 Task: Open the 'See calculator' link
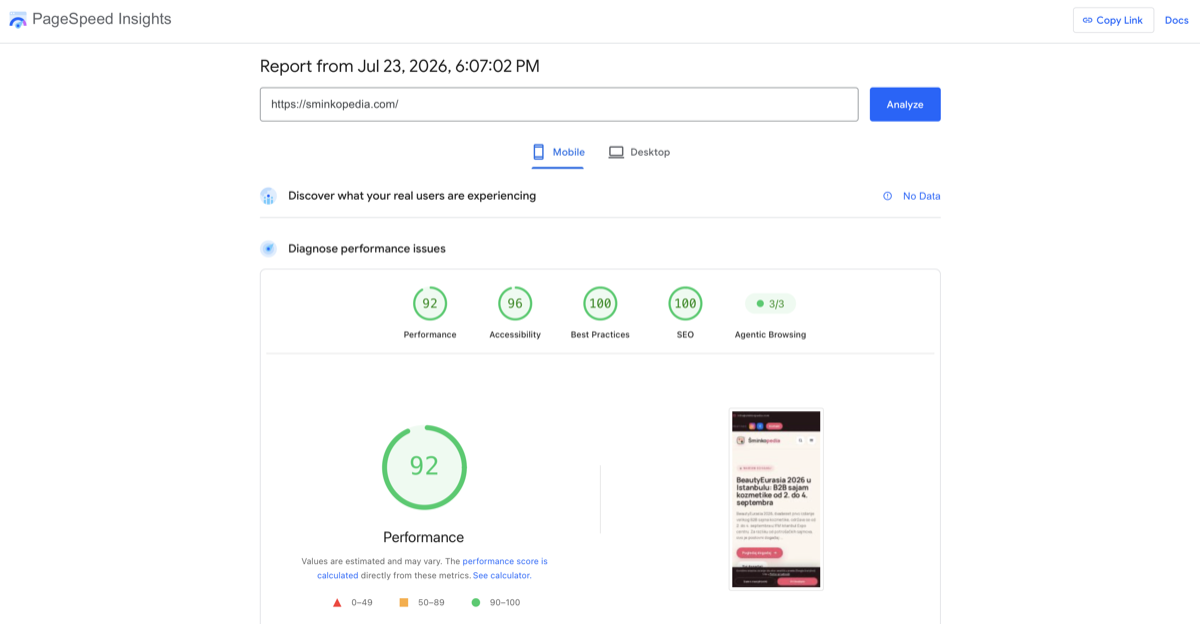502,575
